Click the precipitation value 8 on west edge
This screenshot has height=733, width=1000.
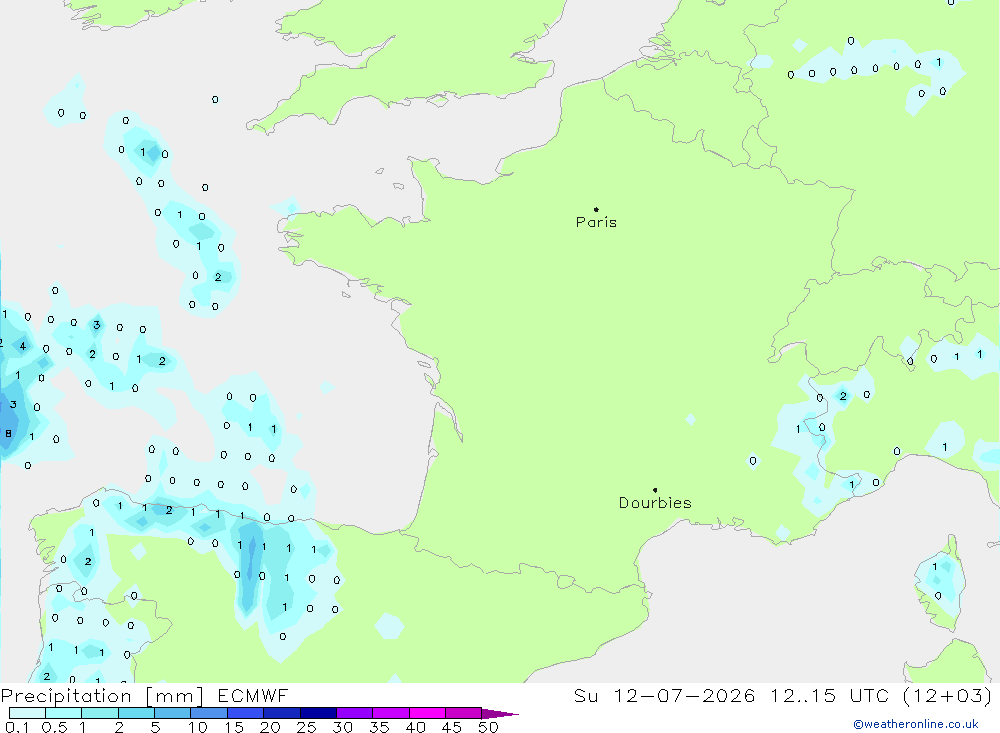pos(8,434)
